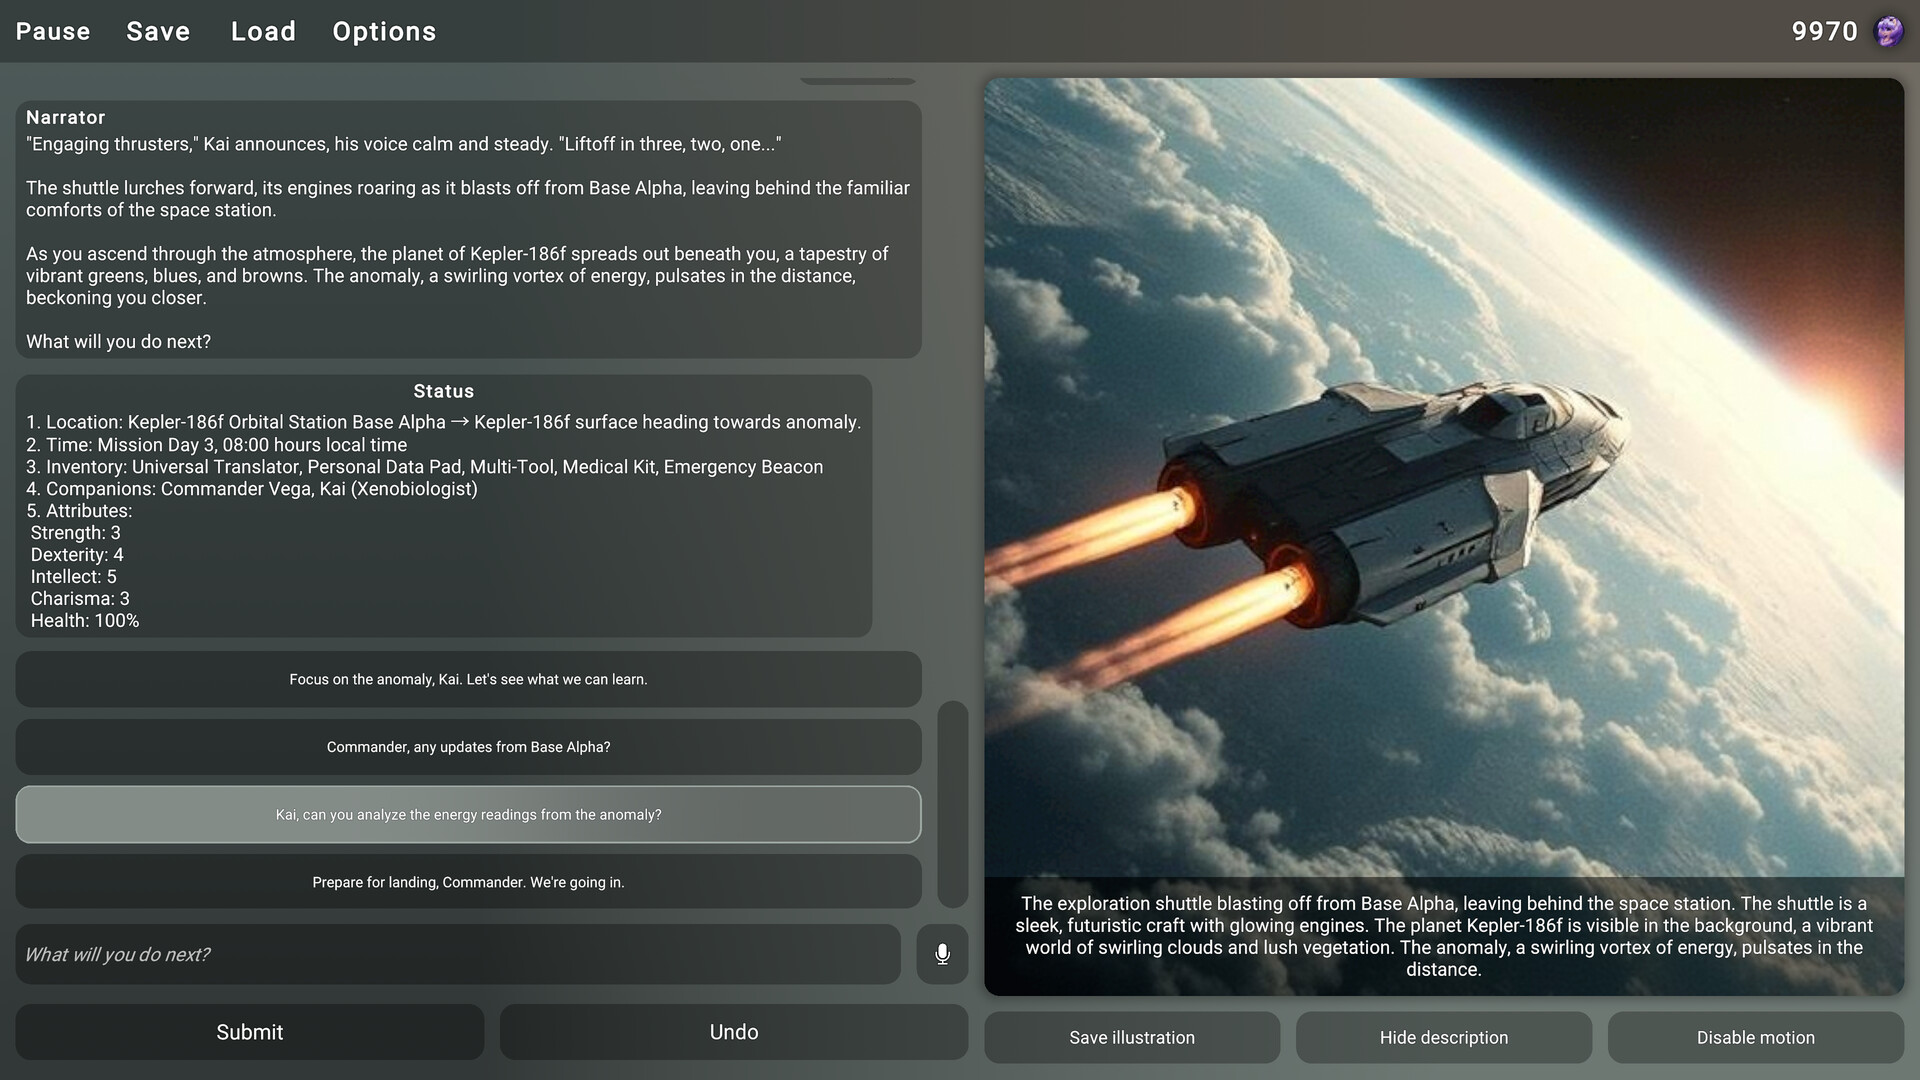Choose 'Commander, any updates from Base Alpha?'
The height and width of the screenshot is (1080, 1920).
click(x=467, y=747)
